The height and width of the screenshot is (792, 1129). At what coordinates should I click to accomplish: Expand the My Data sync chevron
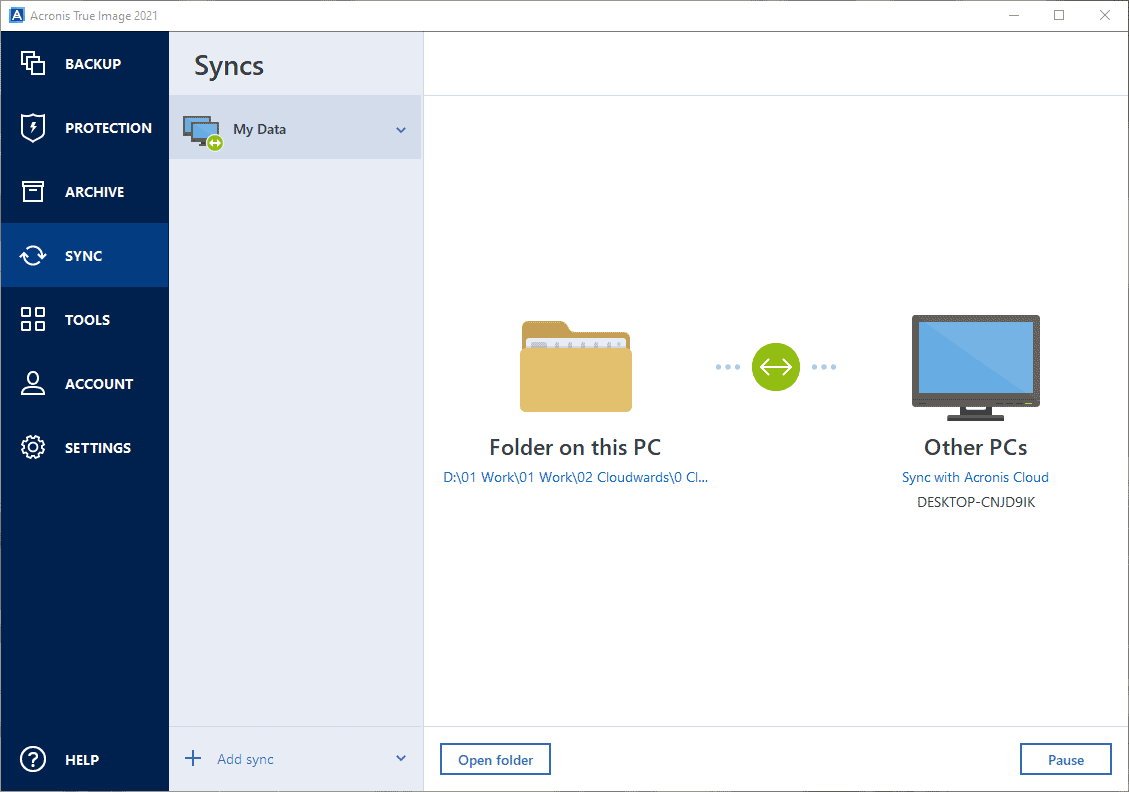pyautogui.click(x=401, y=130)
